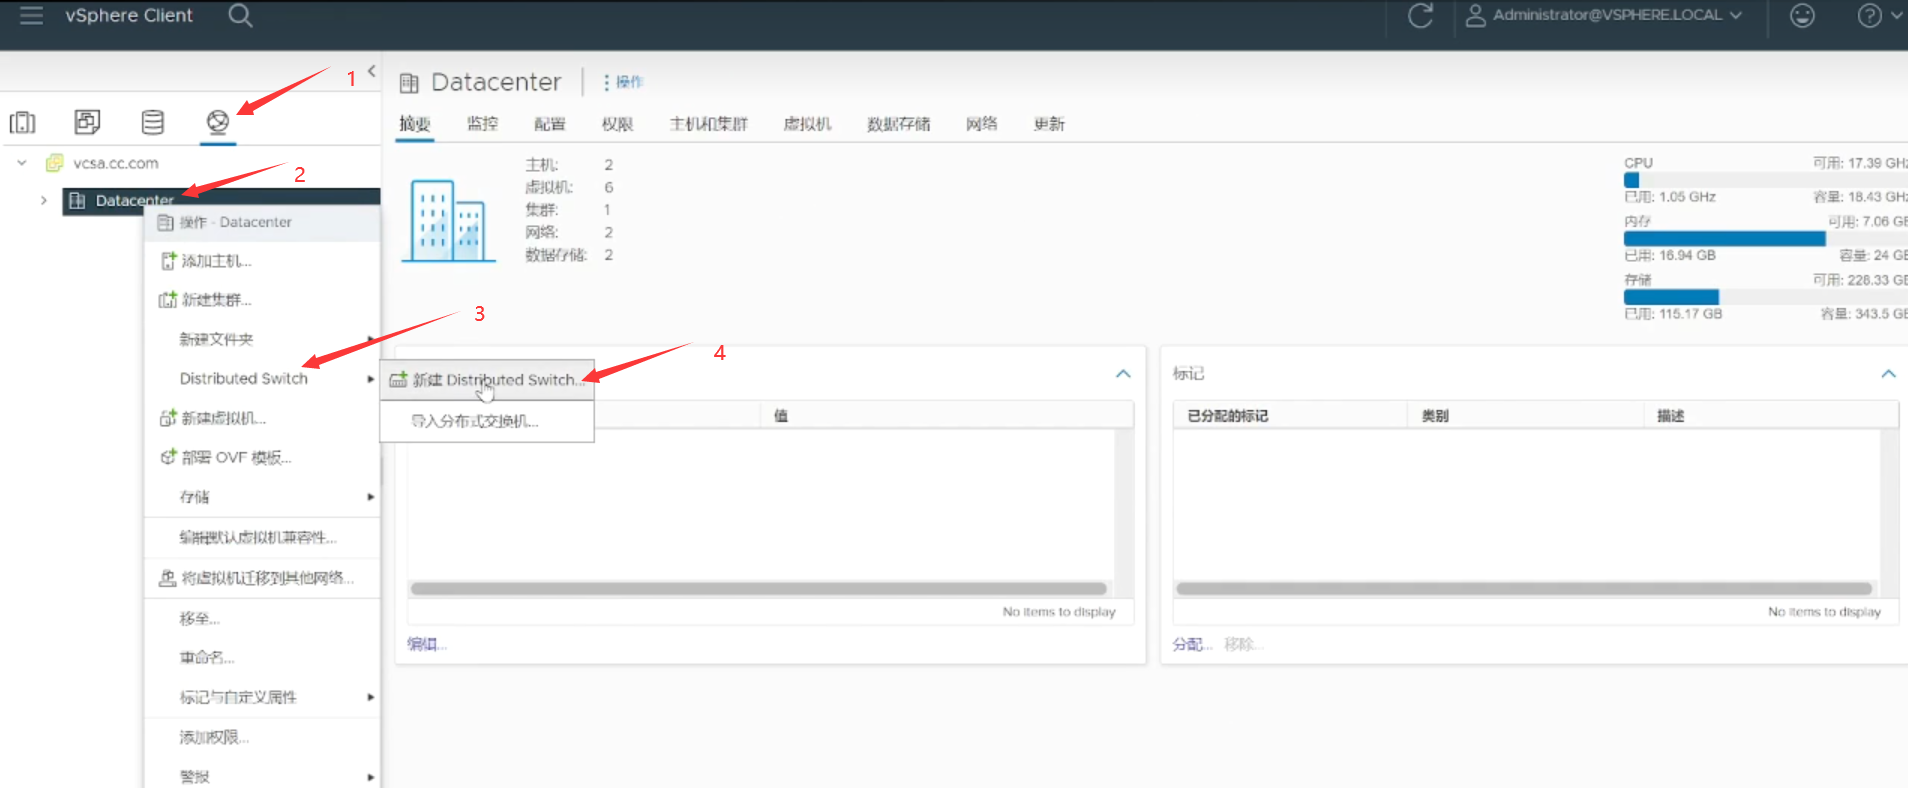The image size is (1908, 788).
Task: Click the 移除 link under tags table
Action: (1243, 644)
